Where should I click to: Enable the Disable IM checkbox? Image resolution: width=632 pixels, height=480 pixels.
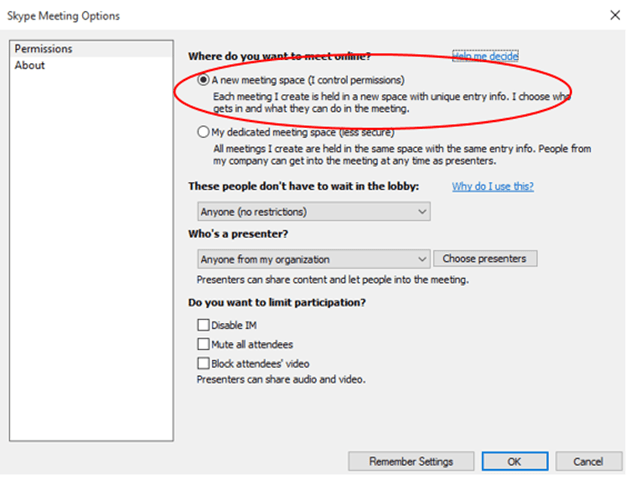pos(203,325)
